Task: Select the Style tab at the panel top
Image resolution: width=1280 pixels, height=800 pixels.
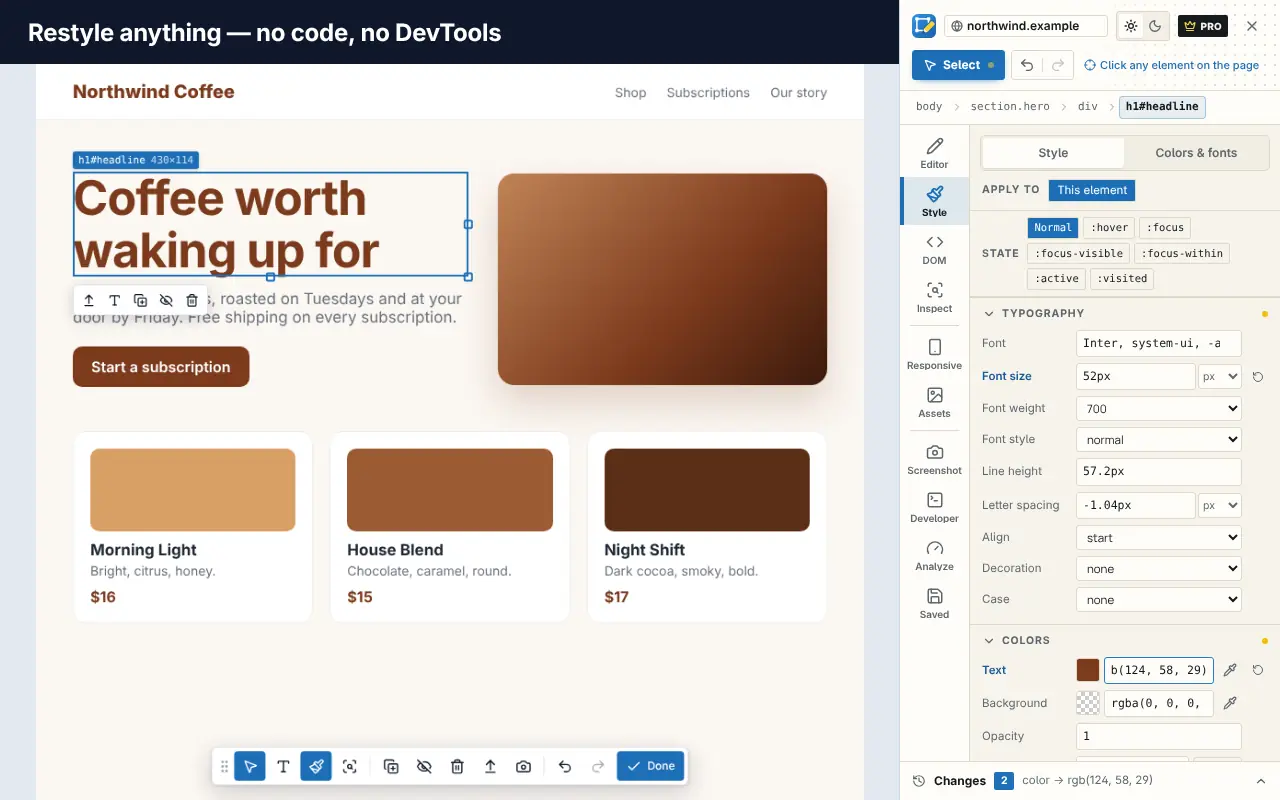Action: pyautogui.click(x=1053, y=153)
